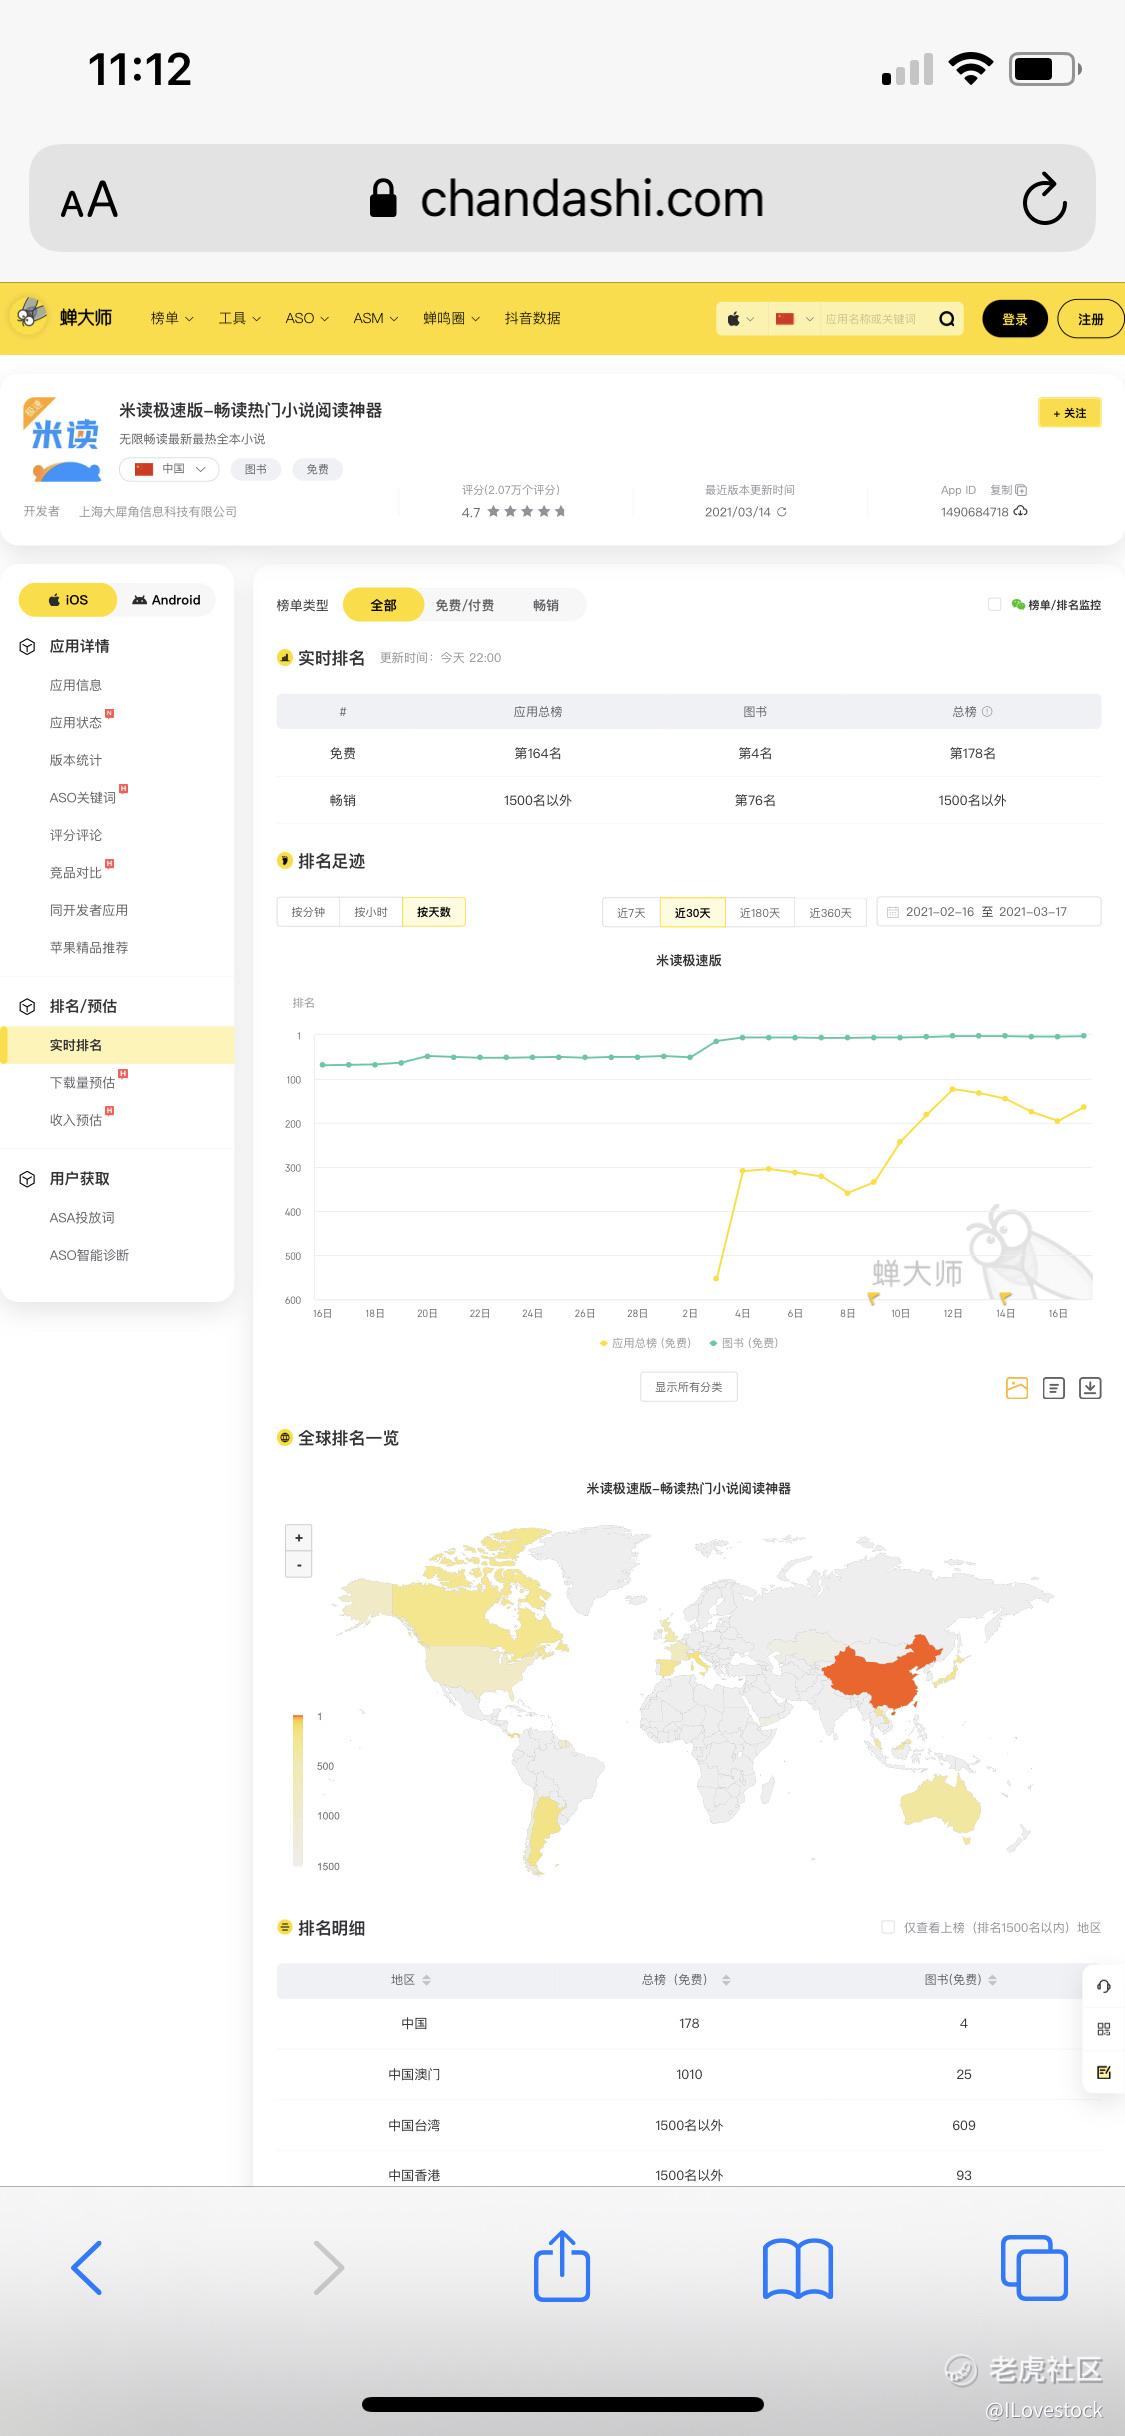The height and width of the screenshot is (2436, 1125).
Task: Click the feedback note floating icon
Action: (x=1104, y=2072)
